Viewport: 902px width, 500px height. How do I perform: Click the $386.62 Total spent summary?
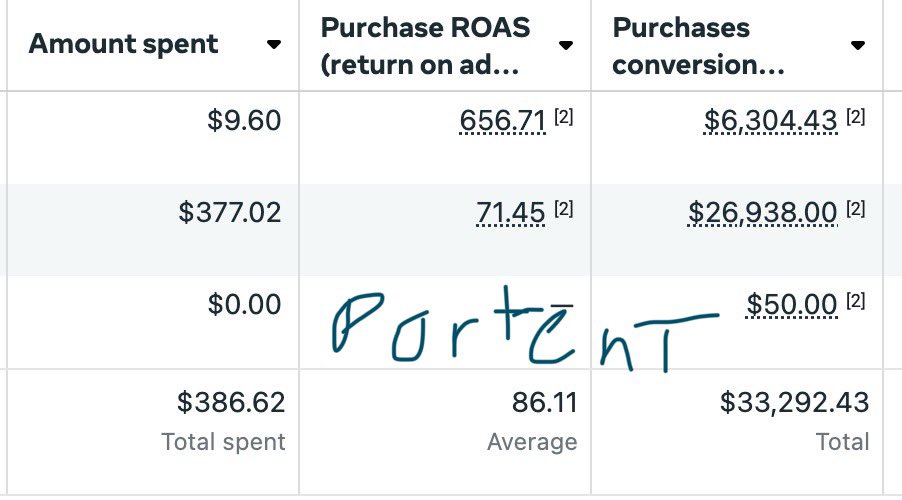231,404
